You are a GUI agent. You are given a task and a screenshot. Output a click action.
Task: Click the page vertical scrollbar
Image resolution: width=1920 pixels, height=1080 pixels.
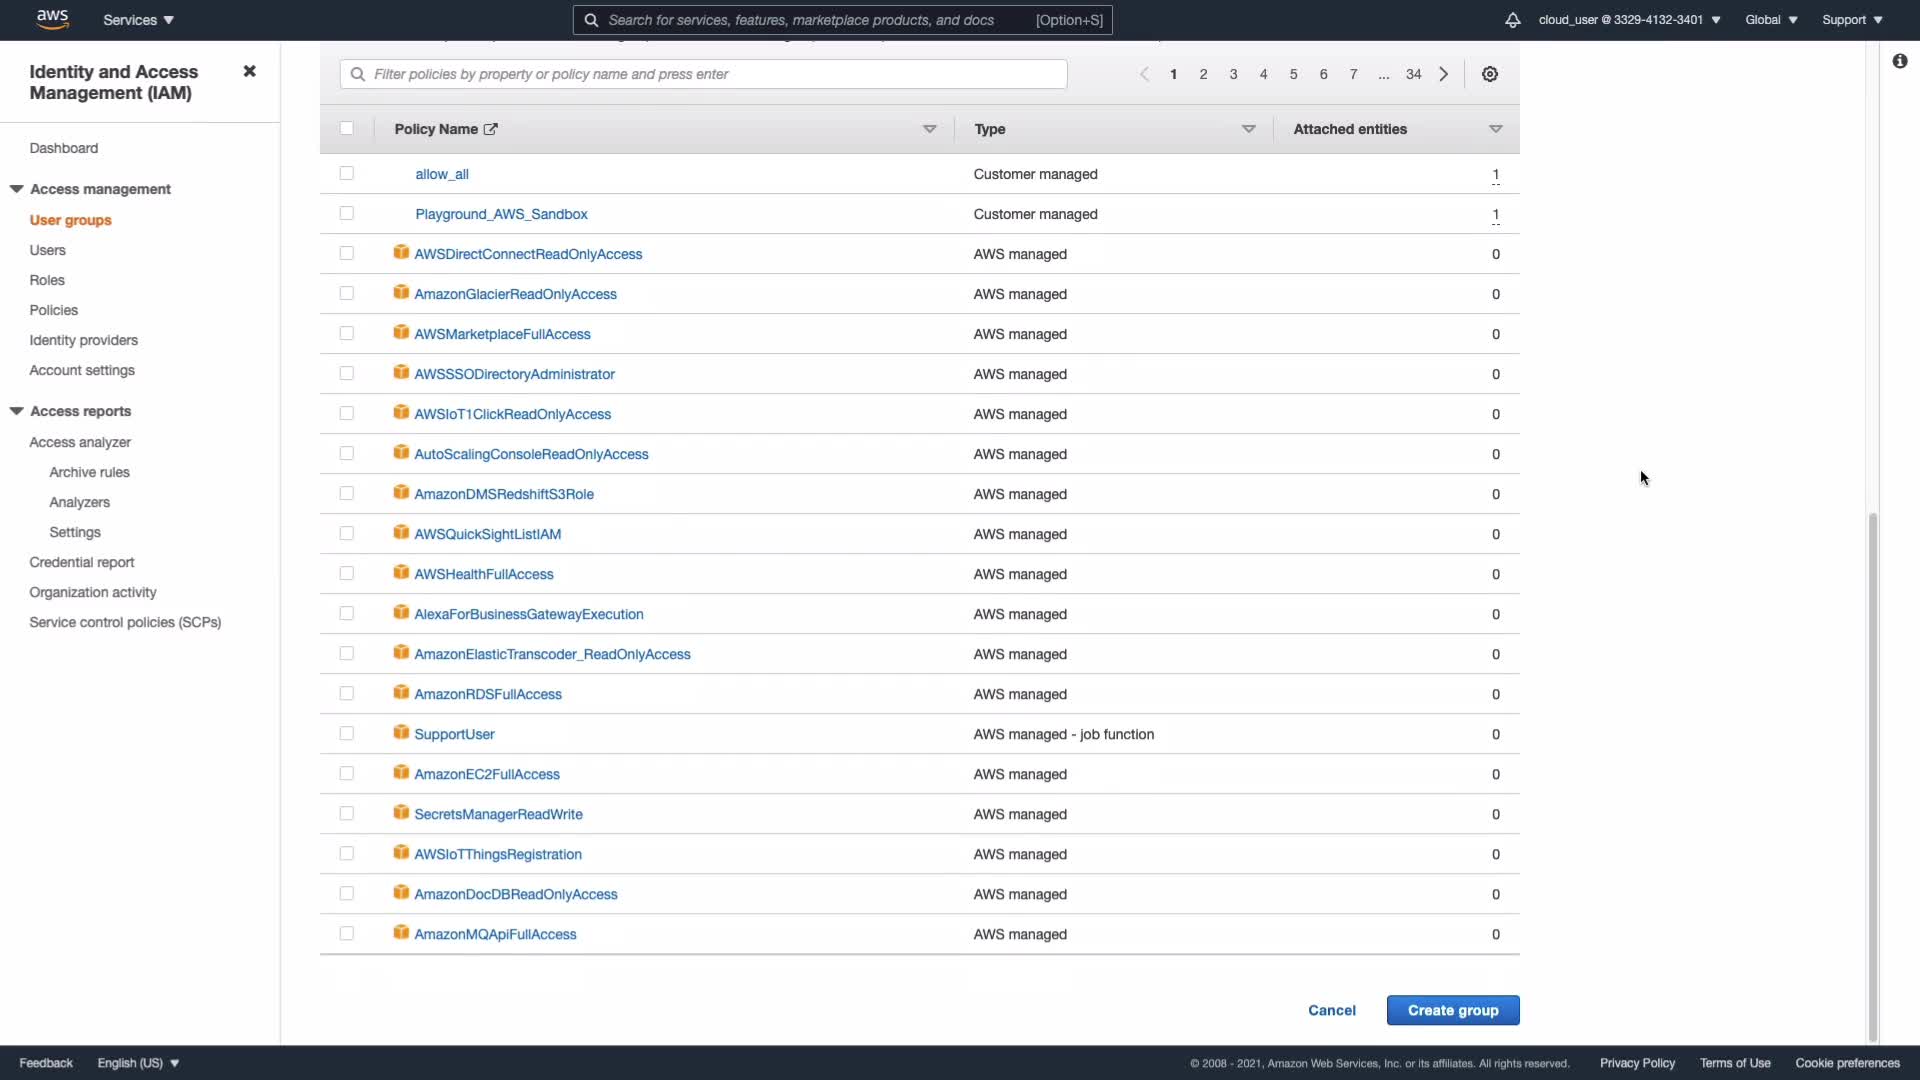pos(1872,775)
